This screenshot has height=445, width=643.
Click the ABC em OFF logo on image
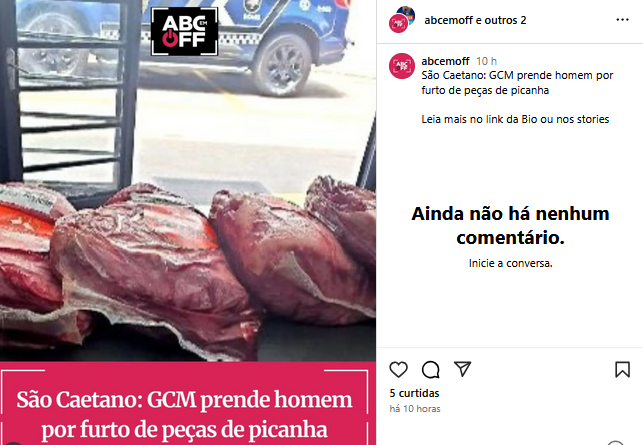[185, 32]
